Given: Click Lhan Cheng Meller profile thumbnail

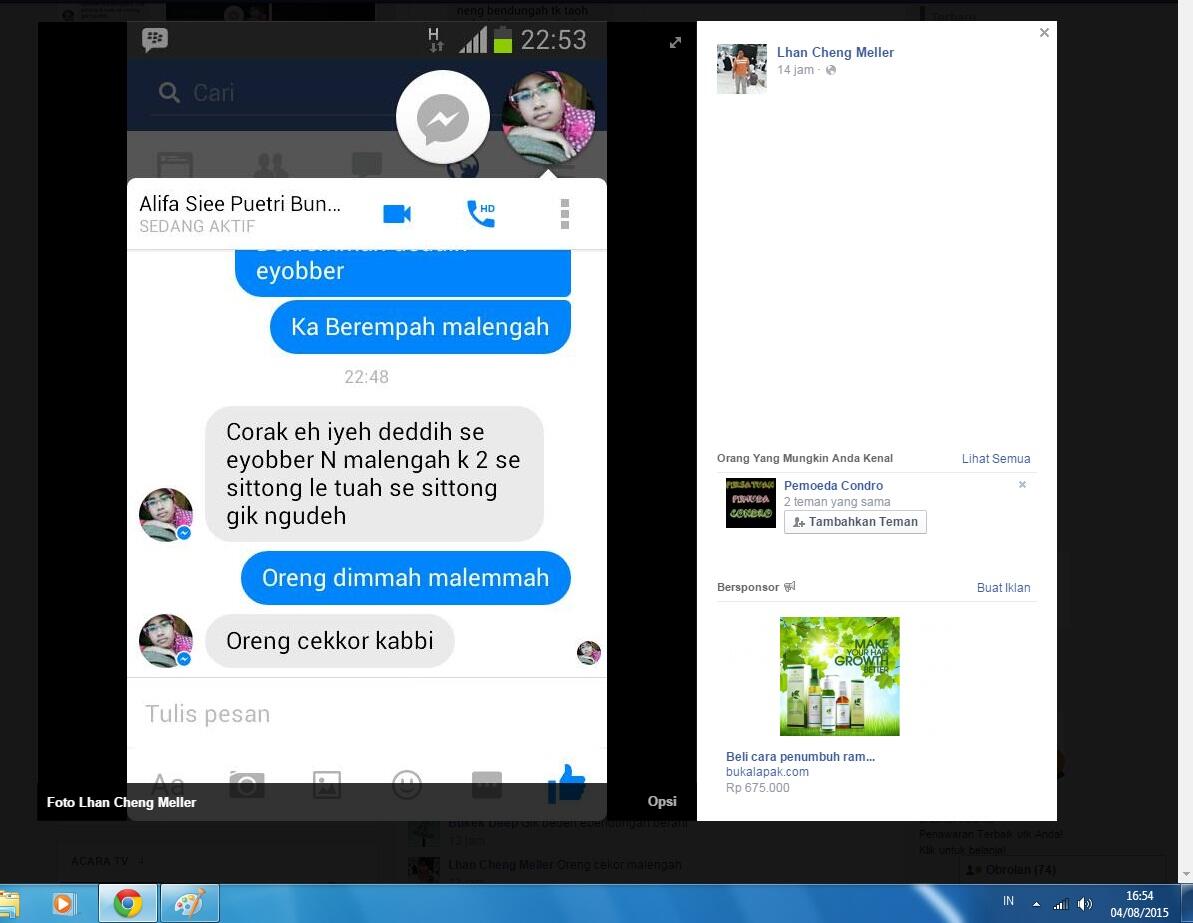Looking at the screenshot, I should tap(741, 68).
